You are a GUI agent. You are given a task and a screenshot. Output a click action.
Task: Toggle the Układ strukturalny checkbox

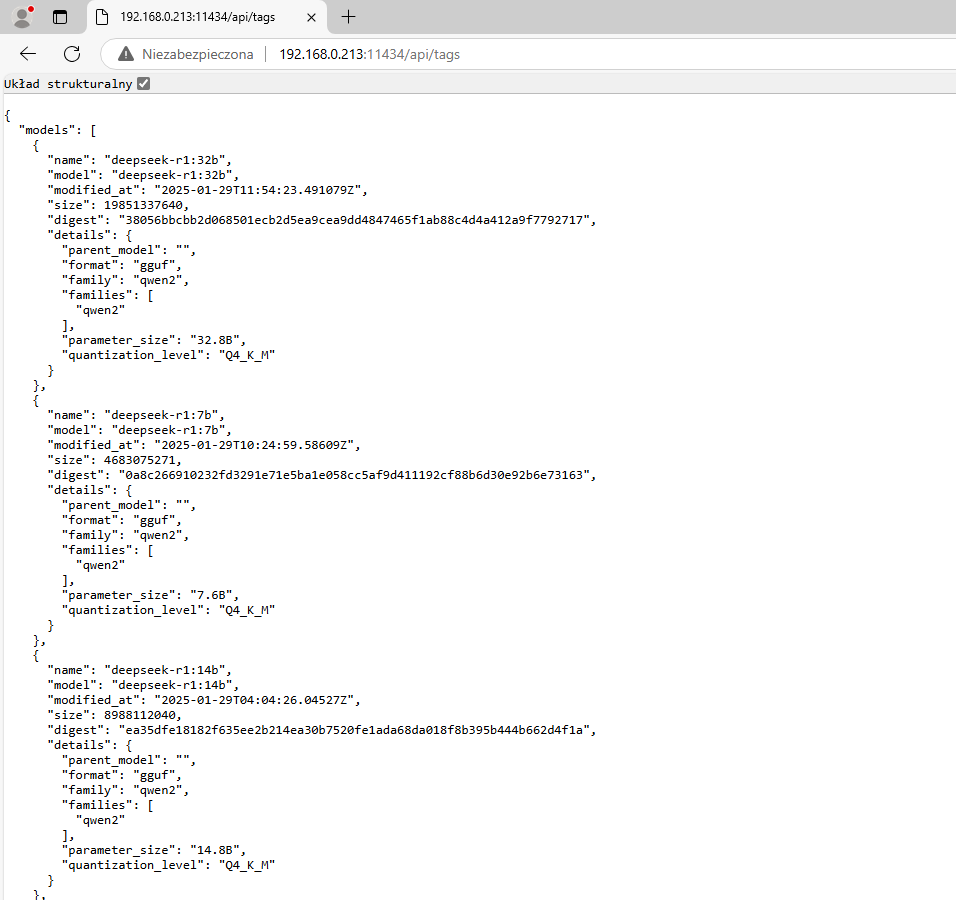click(x=143, y=84)
